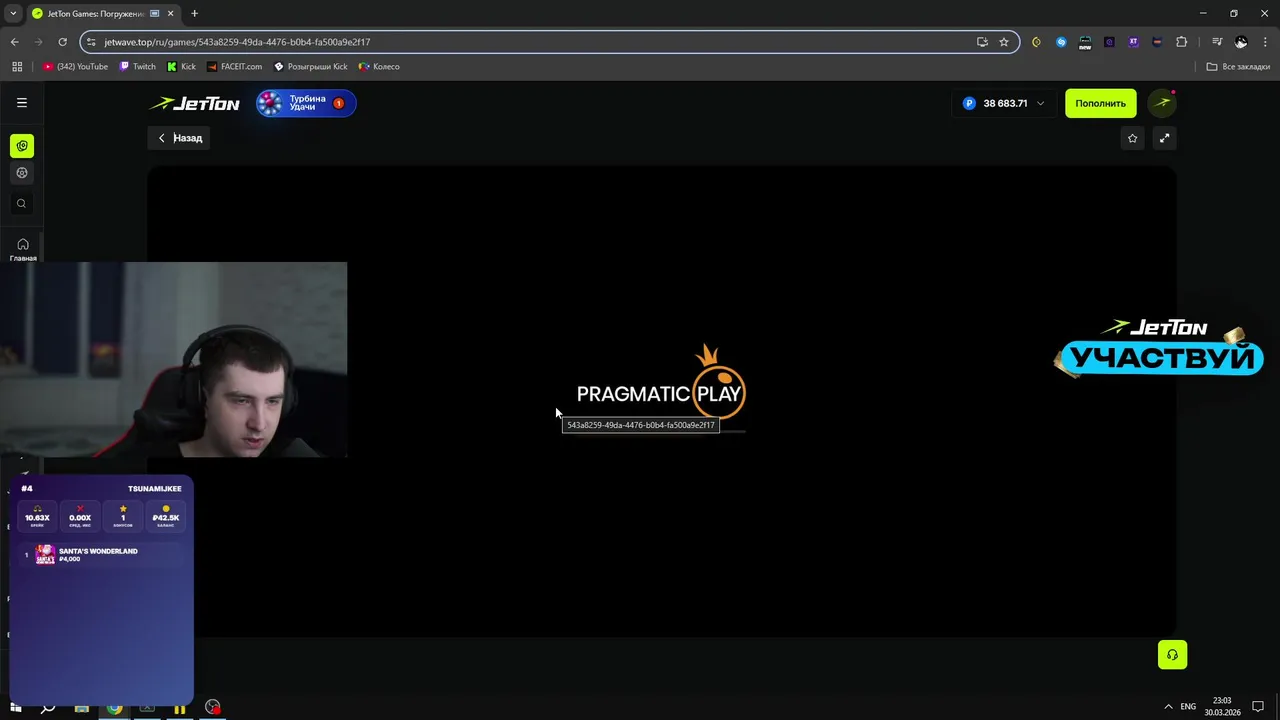The image size is (1280, 720).
Task: Open the JetTon profile avatar icon
Action: [1161, 103]
